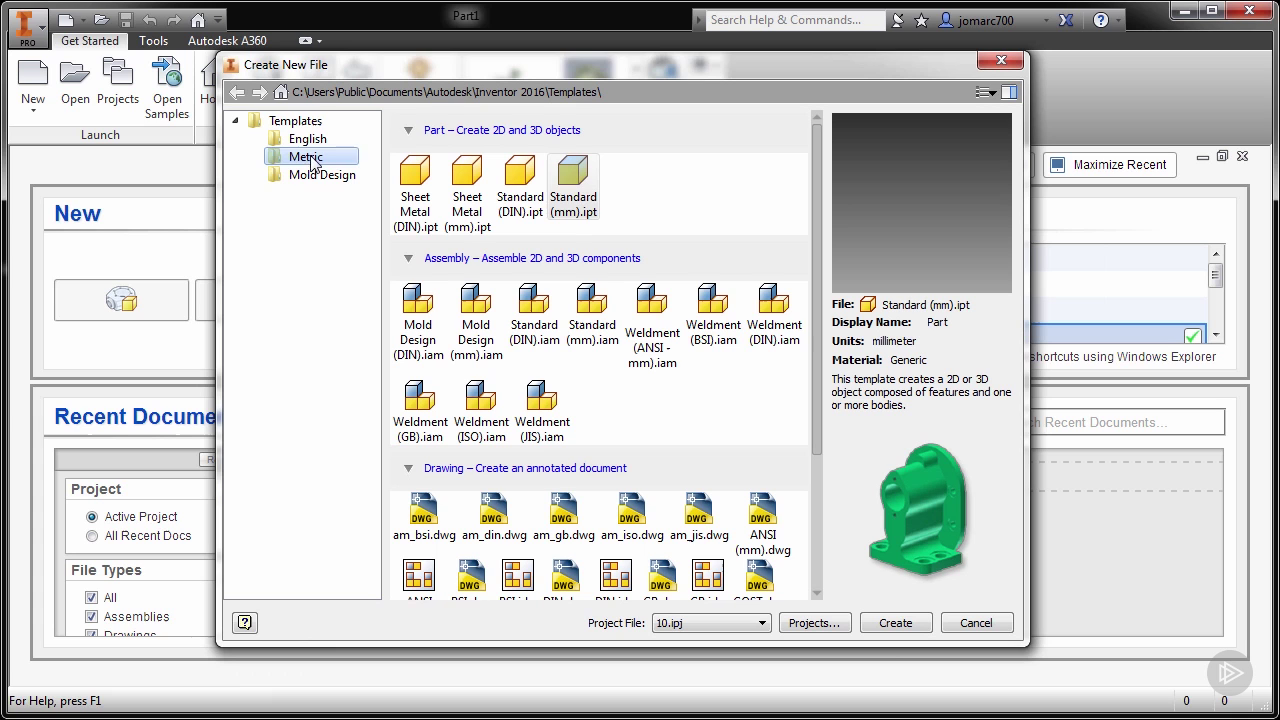Click the Maximize Recent button
The image size is (1280, 720).
coord(1109,165)
